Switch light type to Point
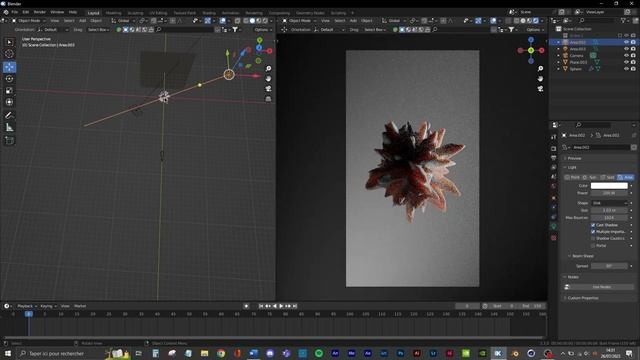This screenshot has width=640, height=360. (x=573, y=178)
